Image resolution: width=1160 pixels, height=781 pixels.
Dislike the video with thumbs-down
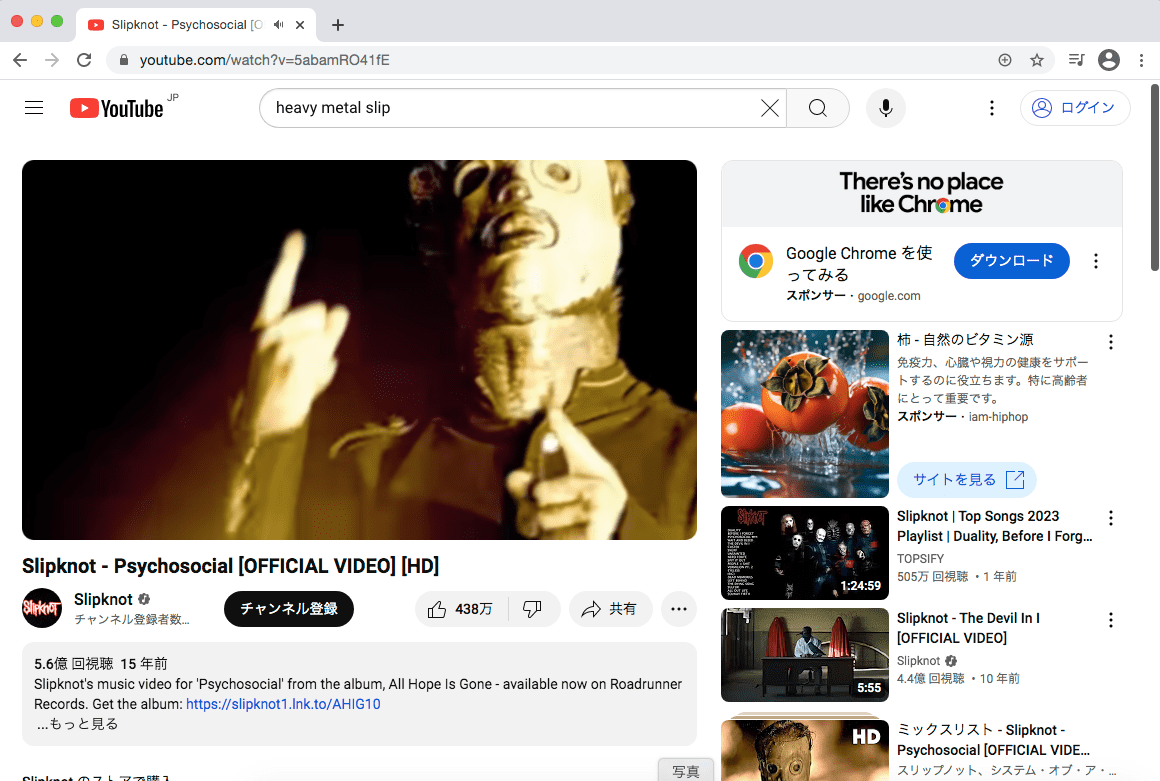pyautogui.click(x=532, y=609)
